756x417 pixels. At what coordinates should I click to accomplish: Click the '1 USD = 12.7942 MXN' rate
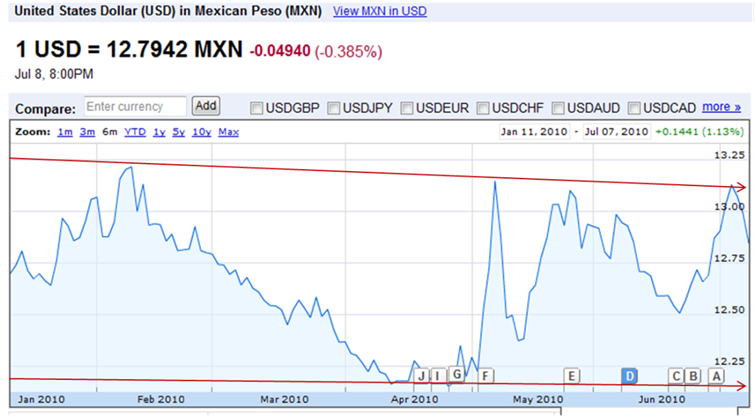click(x=129, y=49)
